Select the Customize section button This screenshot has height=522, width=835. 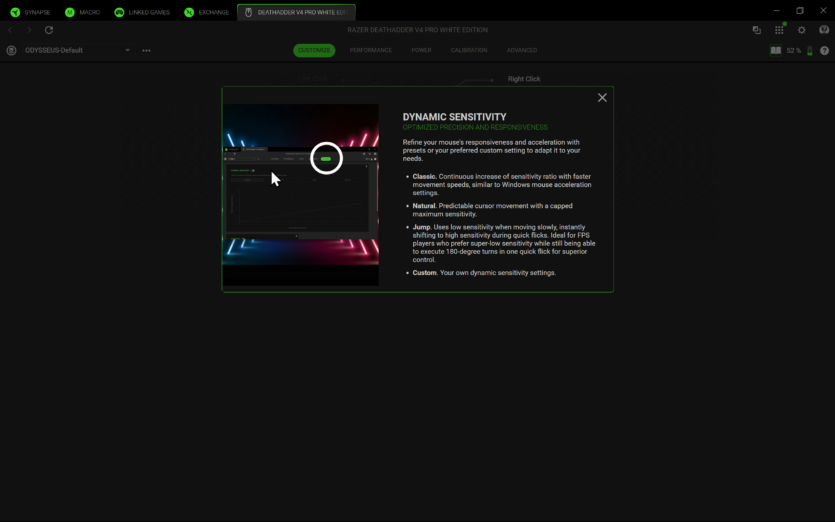click(x=314, y=50)
